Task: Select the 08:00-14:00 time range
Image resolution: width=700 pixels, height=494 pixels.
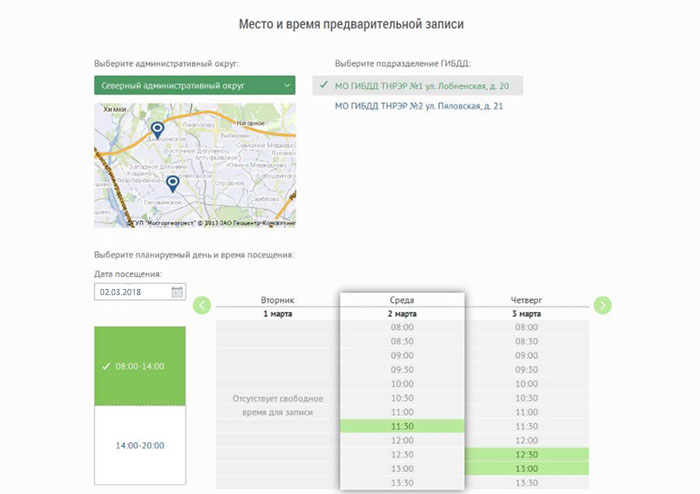Action: [140, 366]
